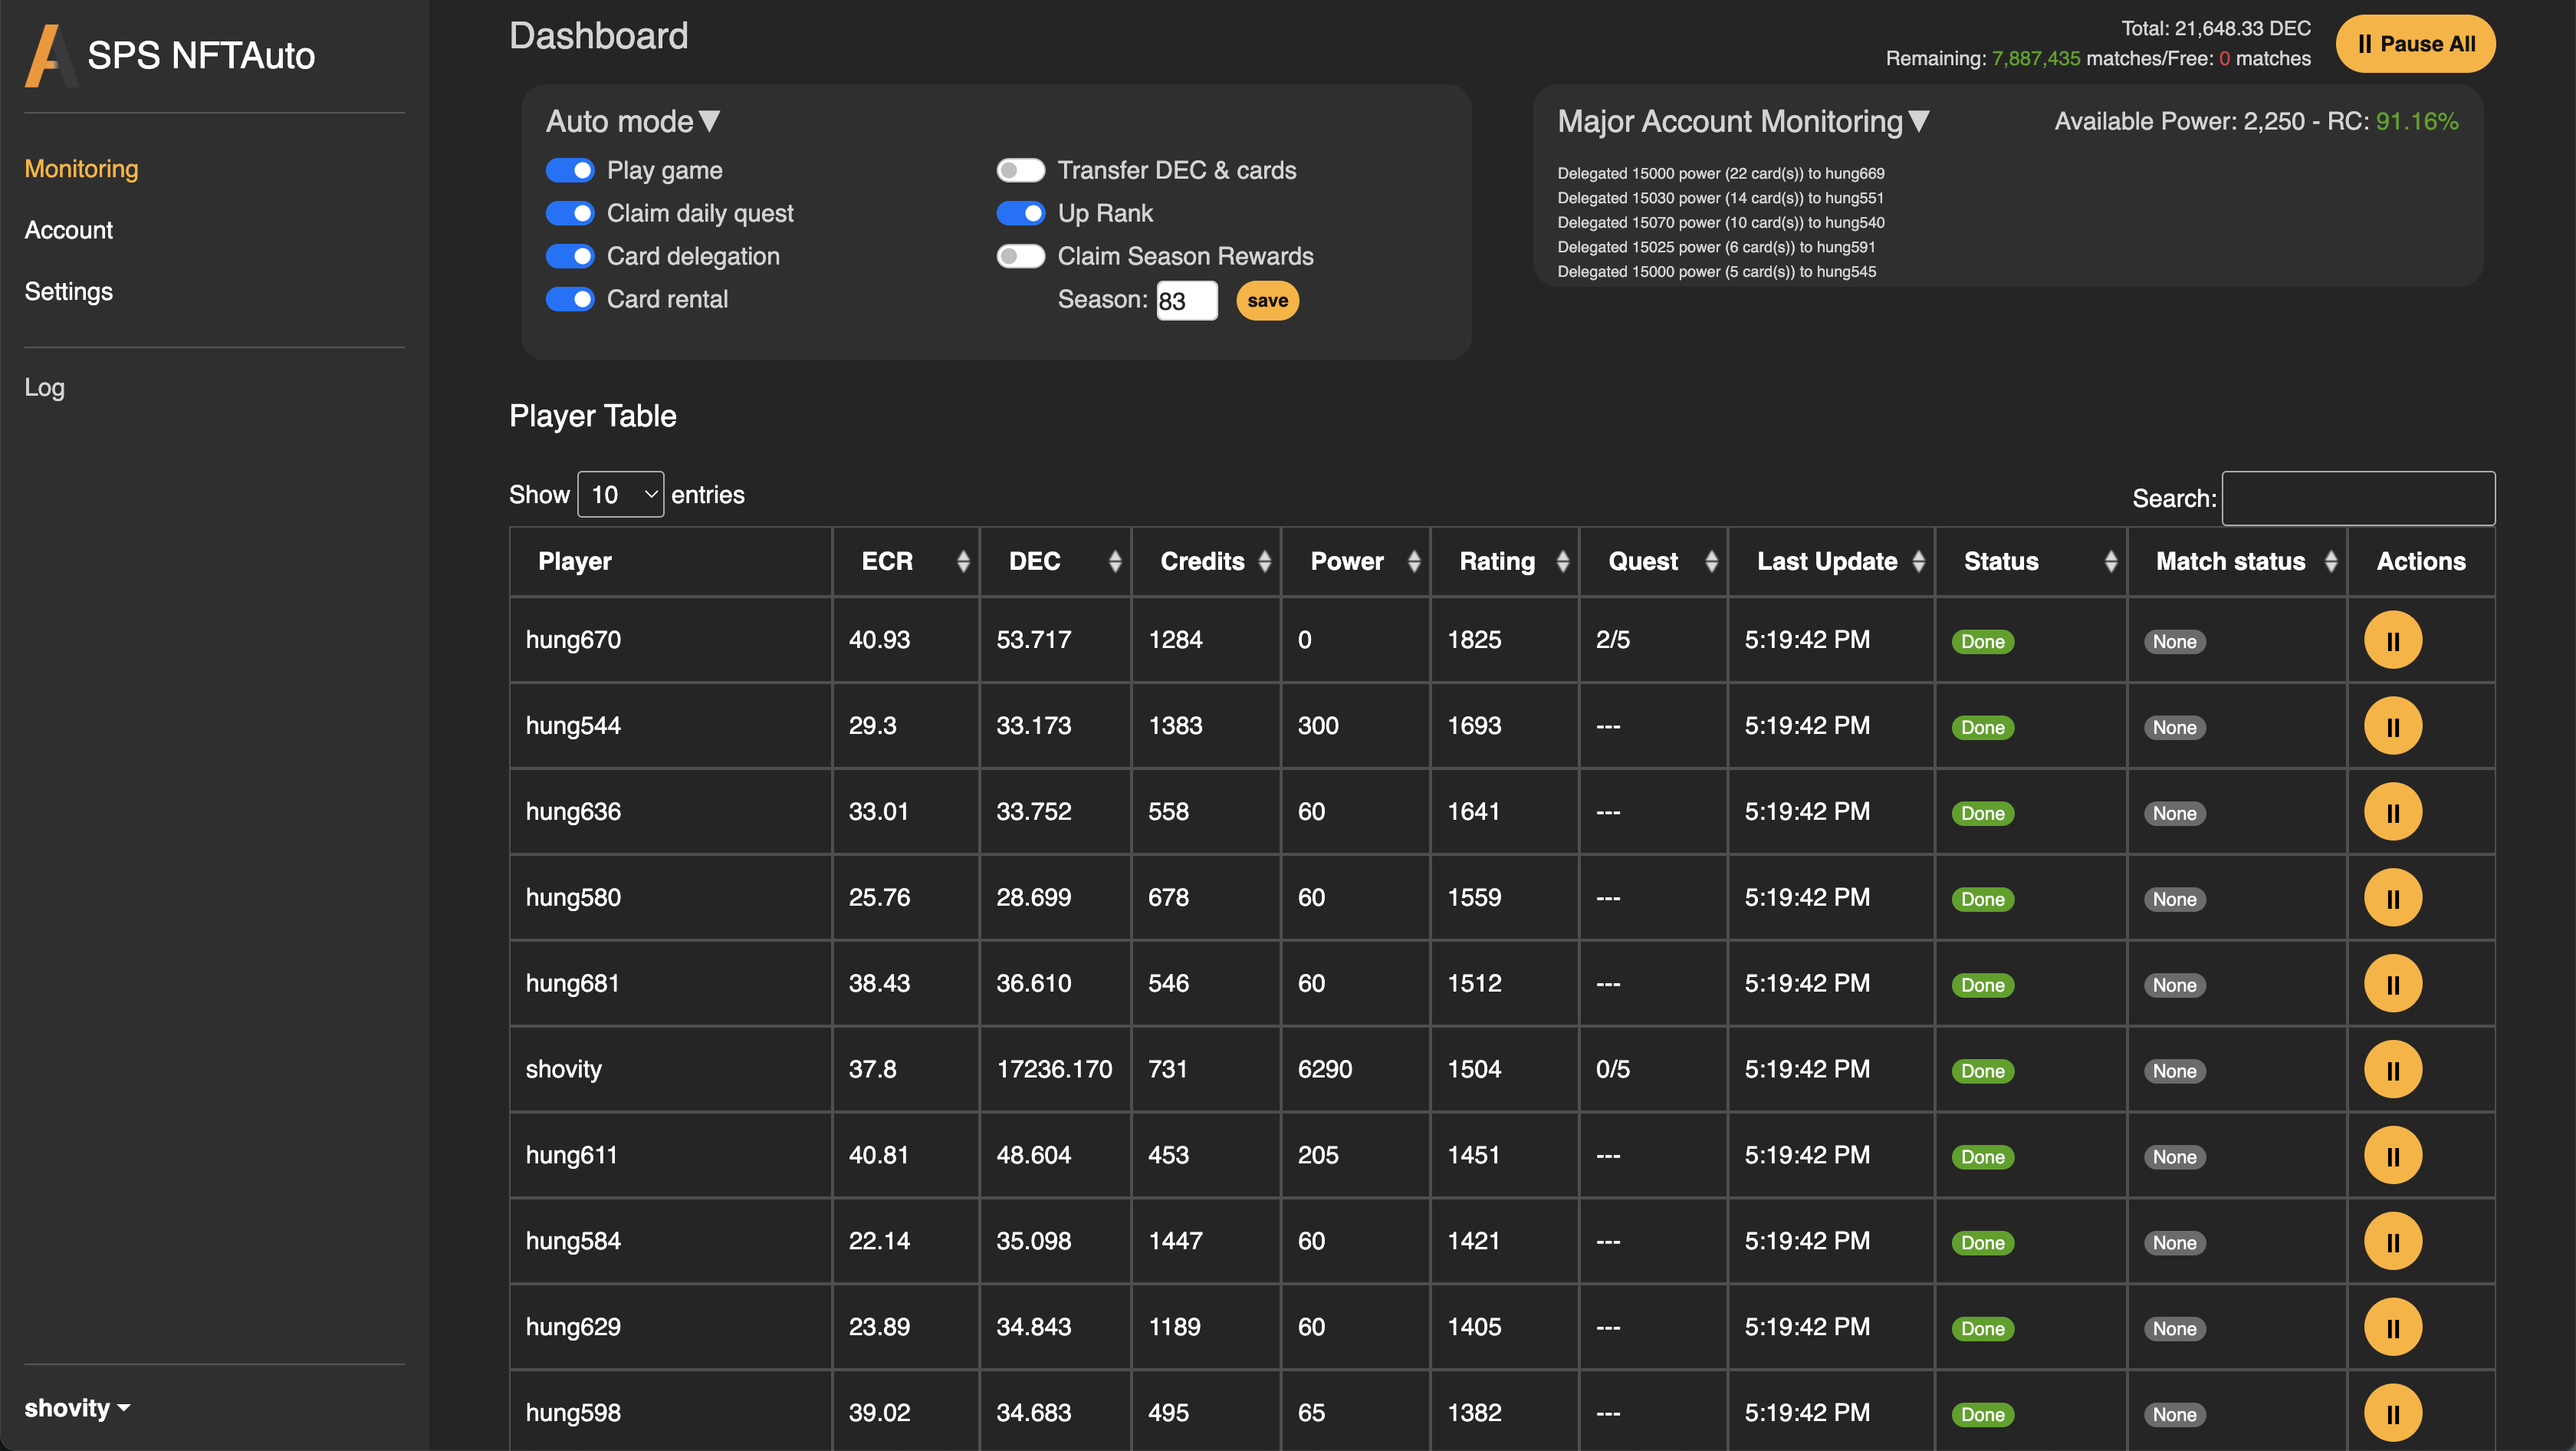Pause automation for player hung544
The image size is (2576, 1451).
(2392, 726)
